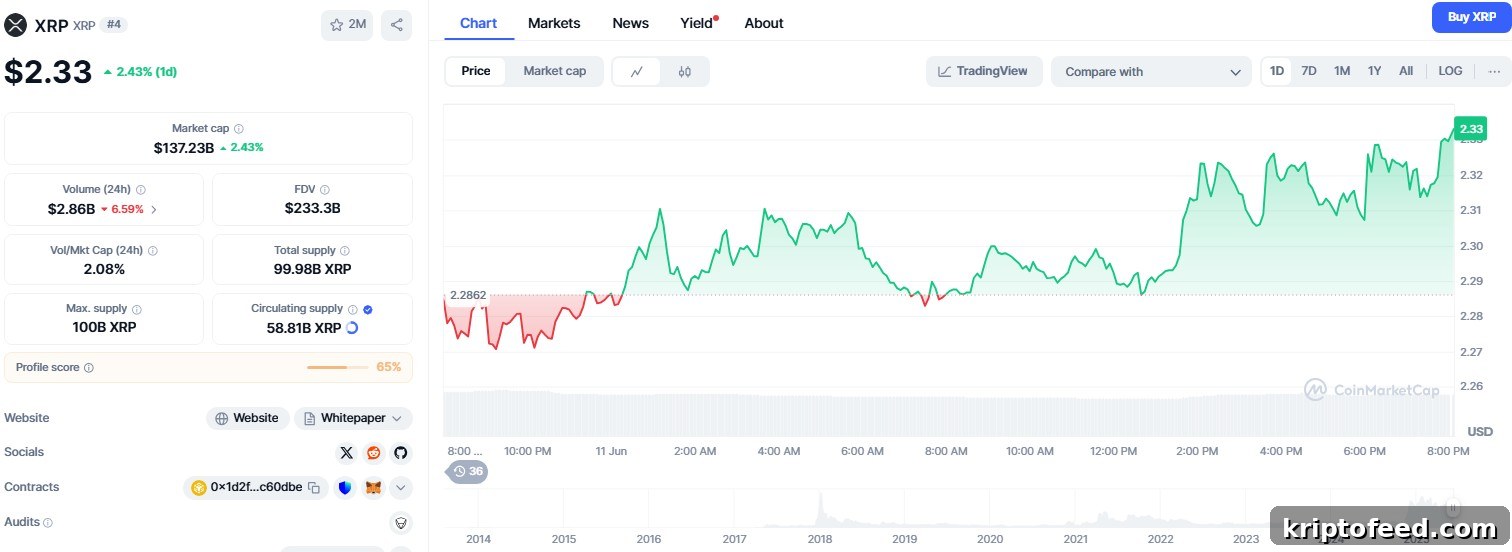Select Market cap chart mode

pyautogui.click(x=555, y=71)
